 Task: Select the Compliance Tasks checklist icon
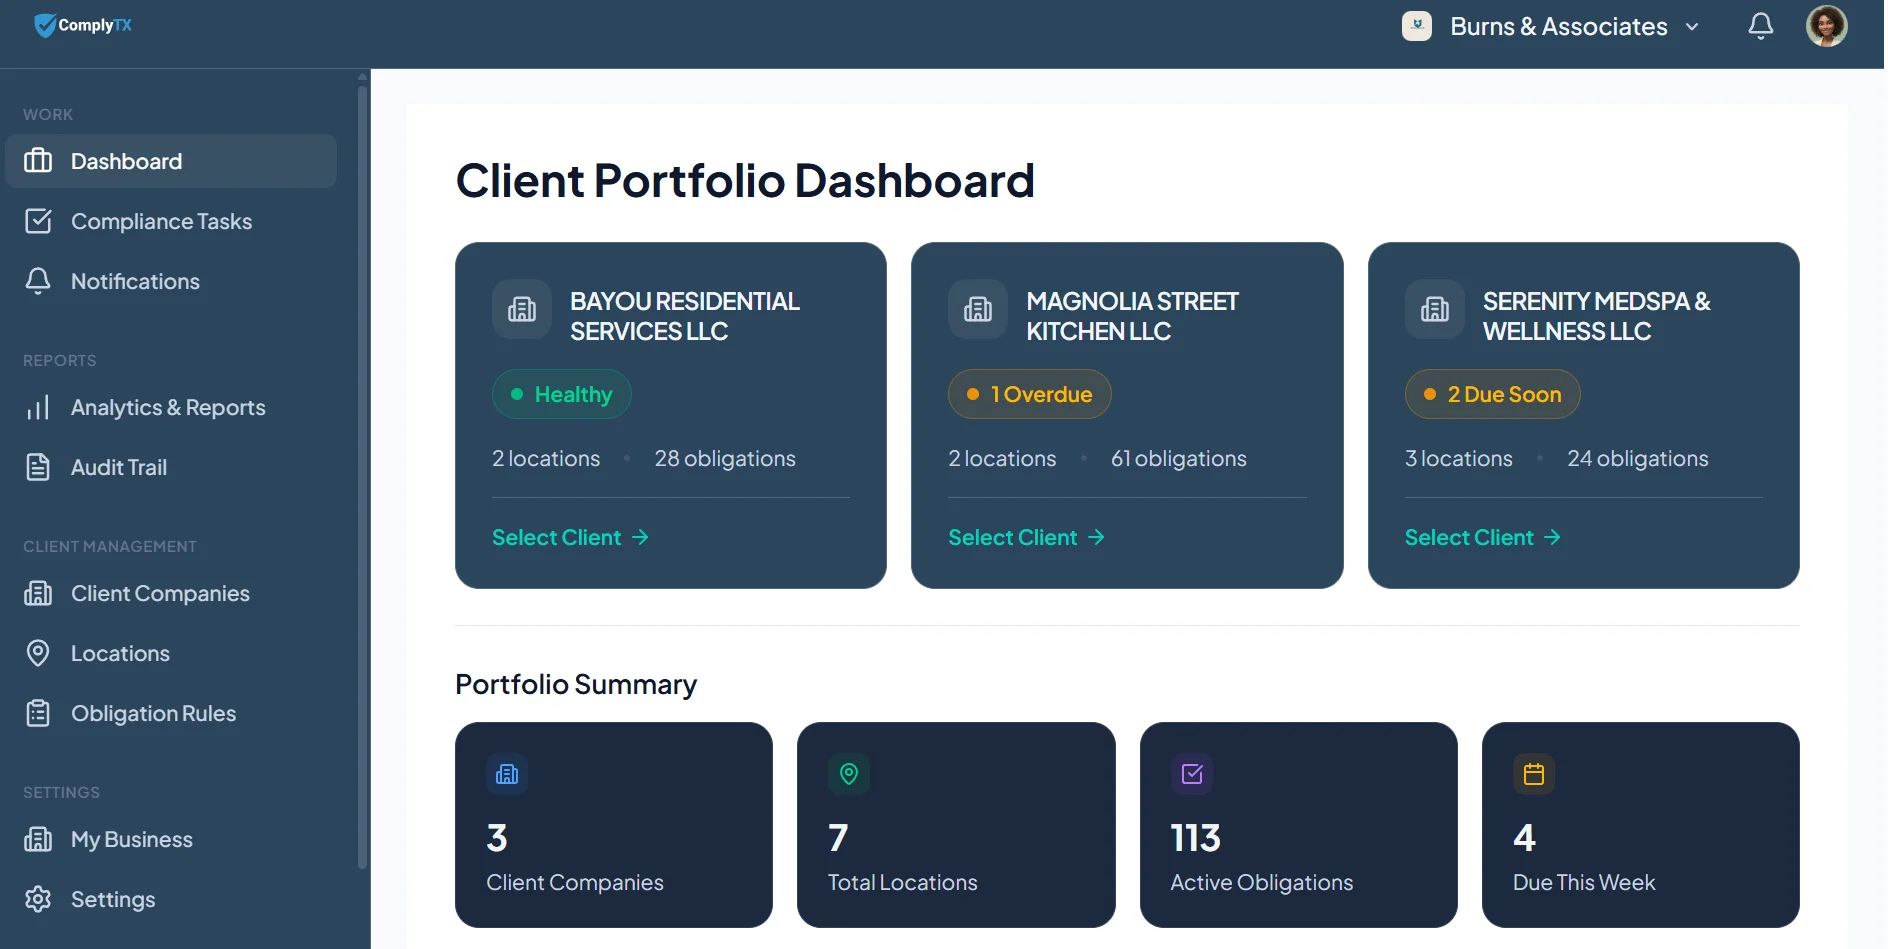(x=40, y=221)
